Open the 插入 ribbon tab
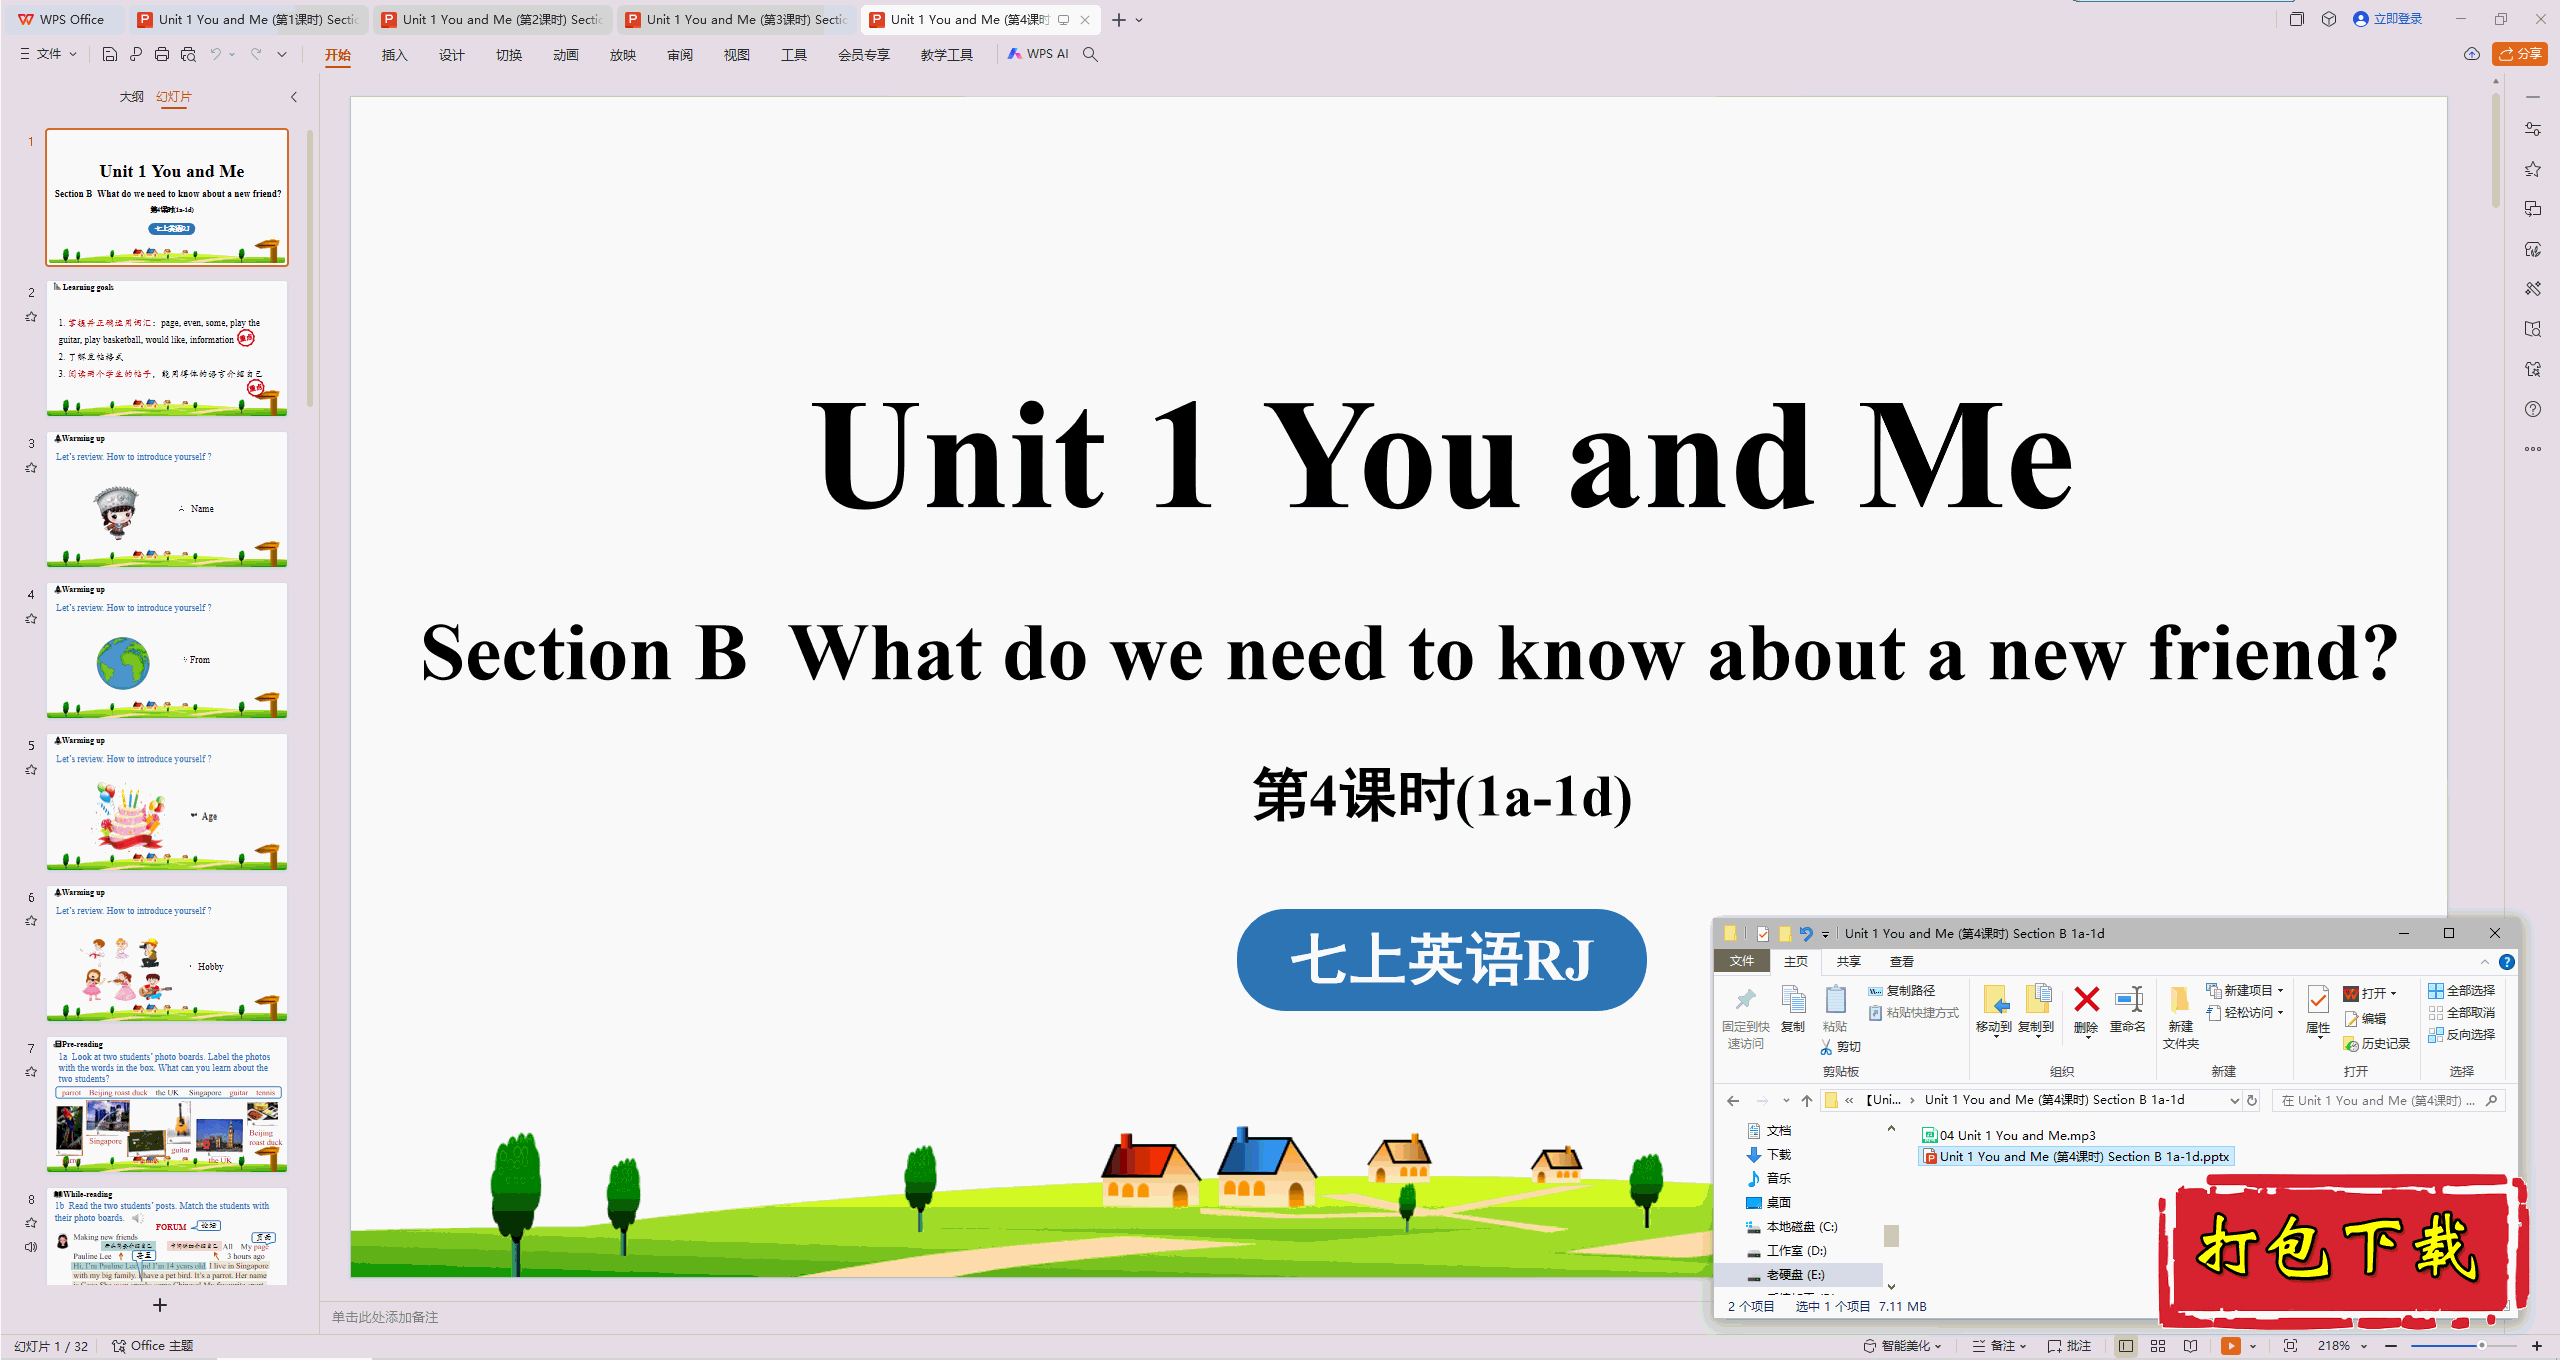Image resolution: width=2560 pixels, height=1360 pixels. (x=394, y=55)
